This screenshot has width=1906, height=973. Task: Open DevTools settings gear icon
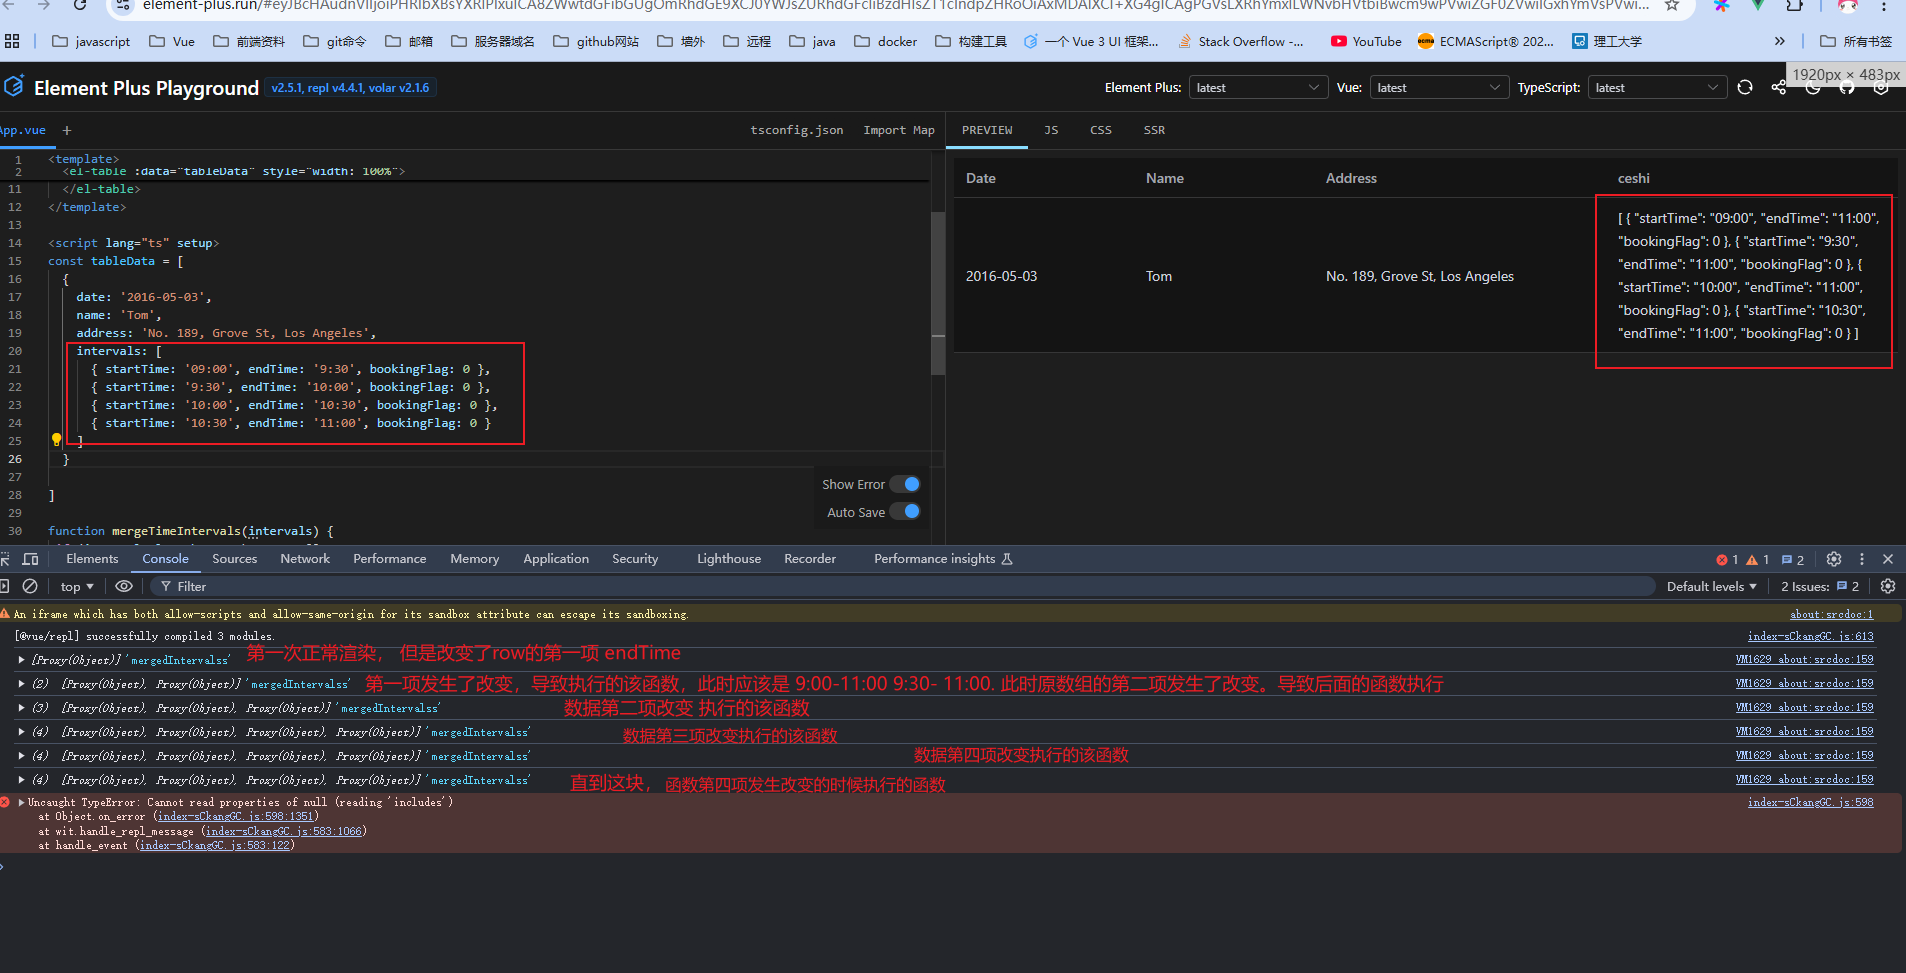(x=1834, y=559)
